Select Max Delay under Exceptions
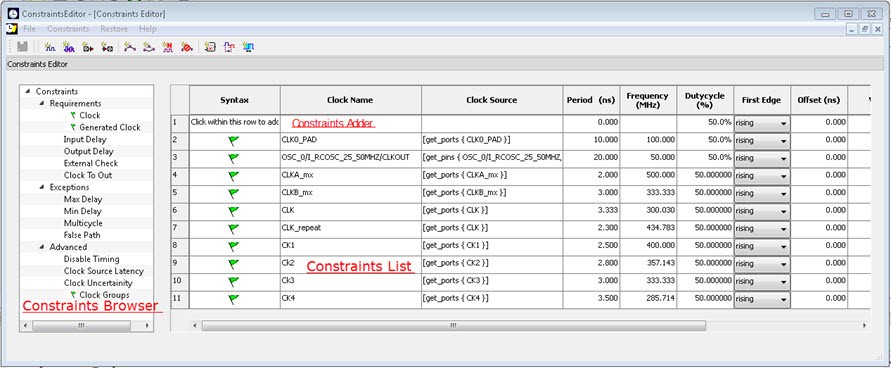The height and width of the screenshot is (368, 891). click(x=82, y=199)
